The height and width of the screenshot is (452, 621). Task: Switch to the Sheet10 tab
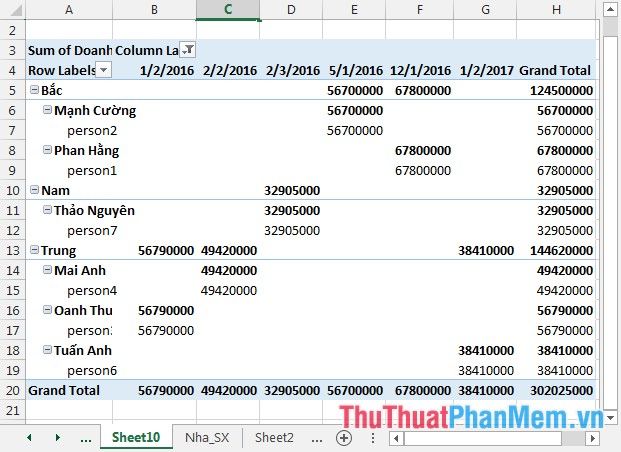pos(136,437)
